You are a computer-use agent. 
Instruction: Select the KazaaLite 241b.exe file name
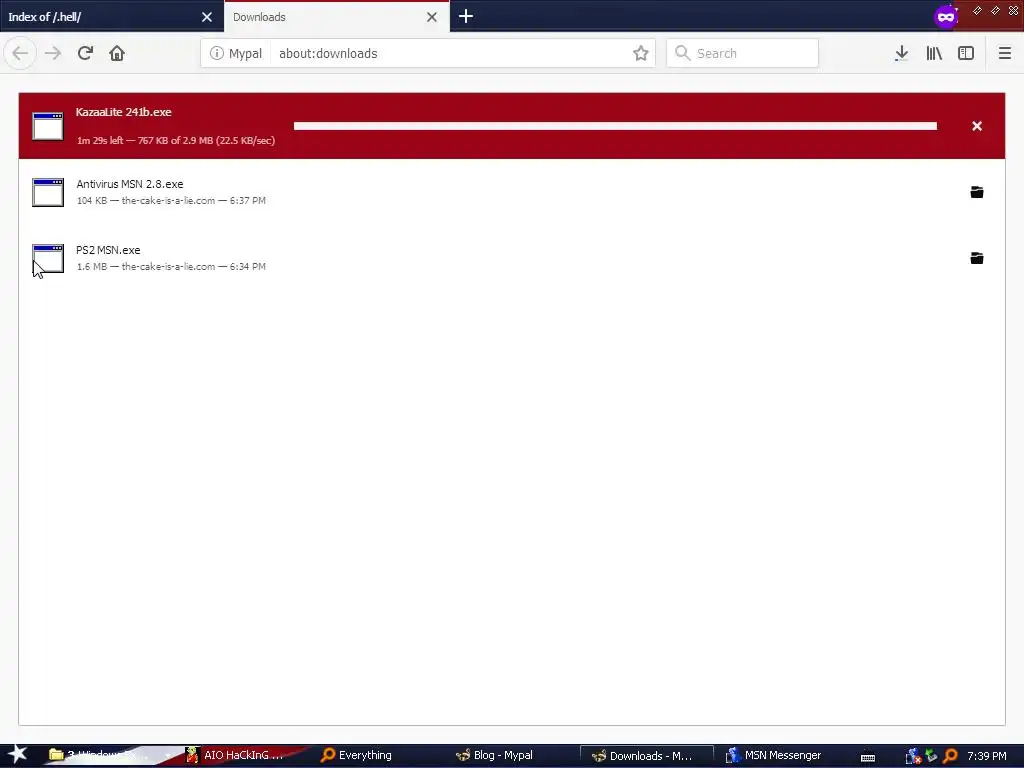[123, 112]
